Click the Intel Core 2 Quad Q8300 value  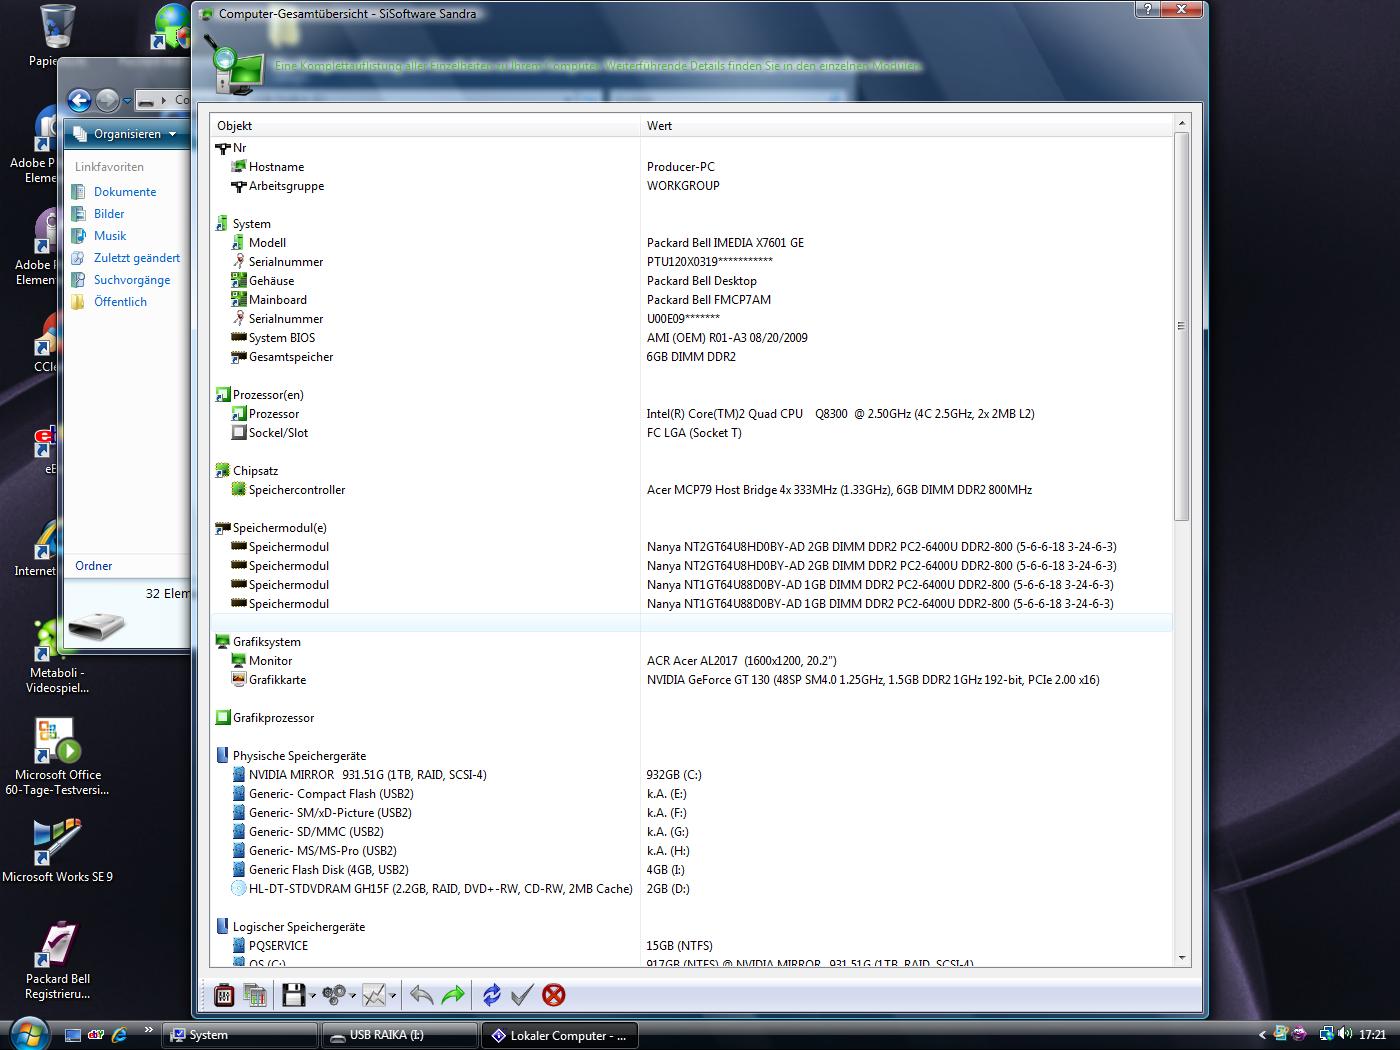(840, 414)
